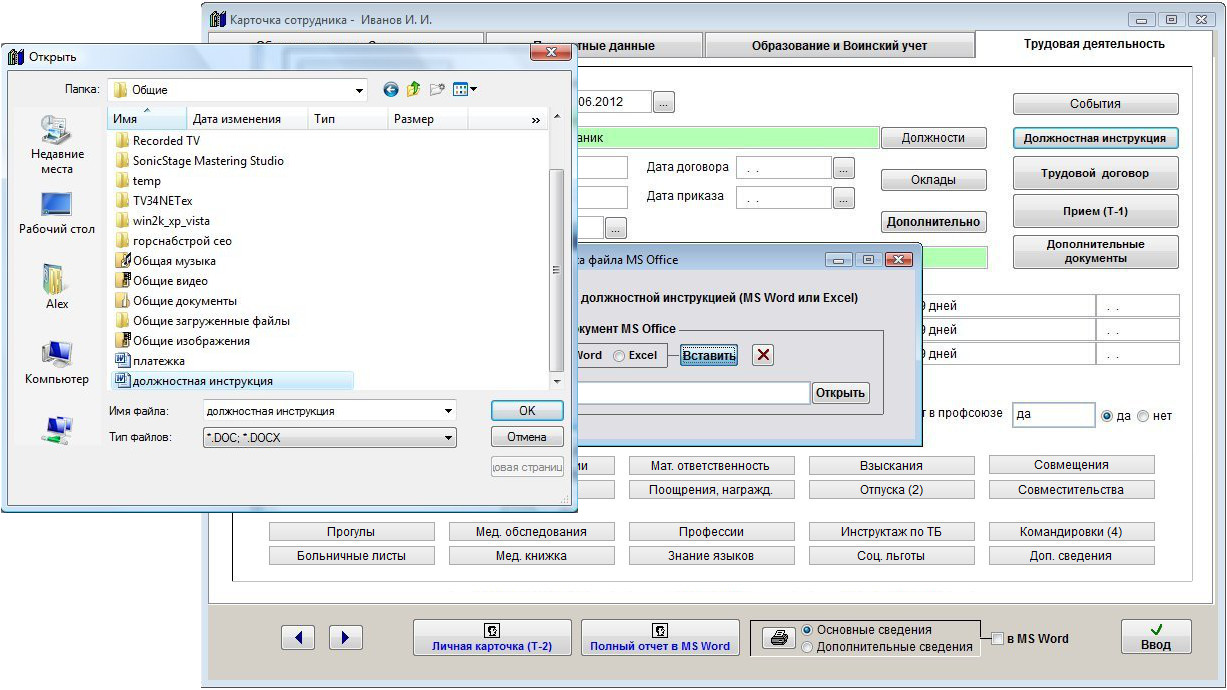Open the view menu dropdown arrow

click(x=473, y=90)
